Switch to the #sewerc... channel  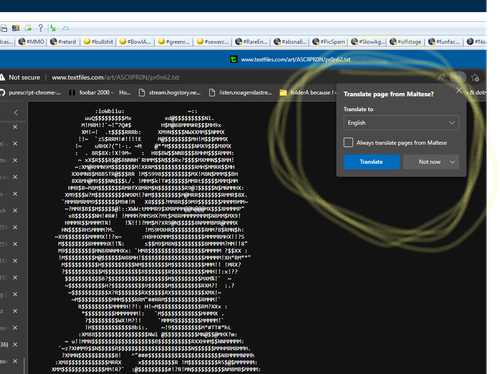(212, 42)
